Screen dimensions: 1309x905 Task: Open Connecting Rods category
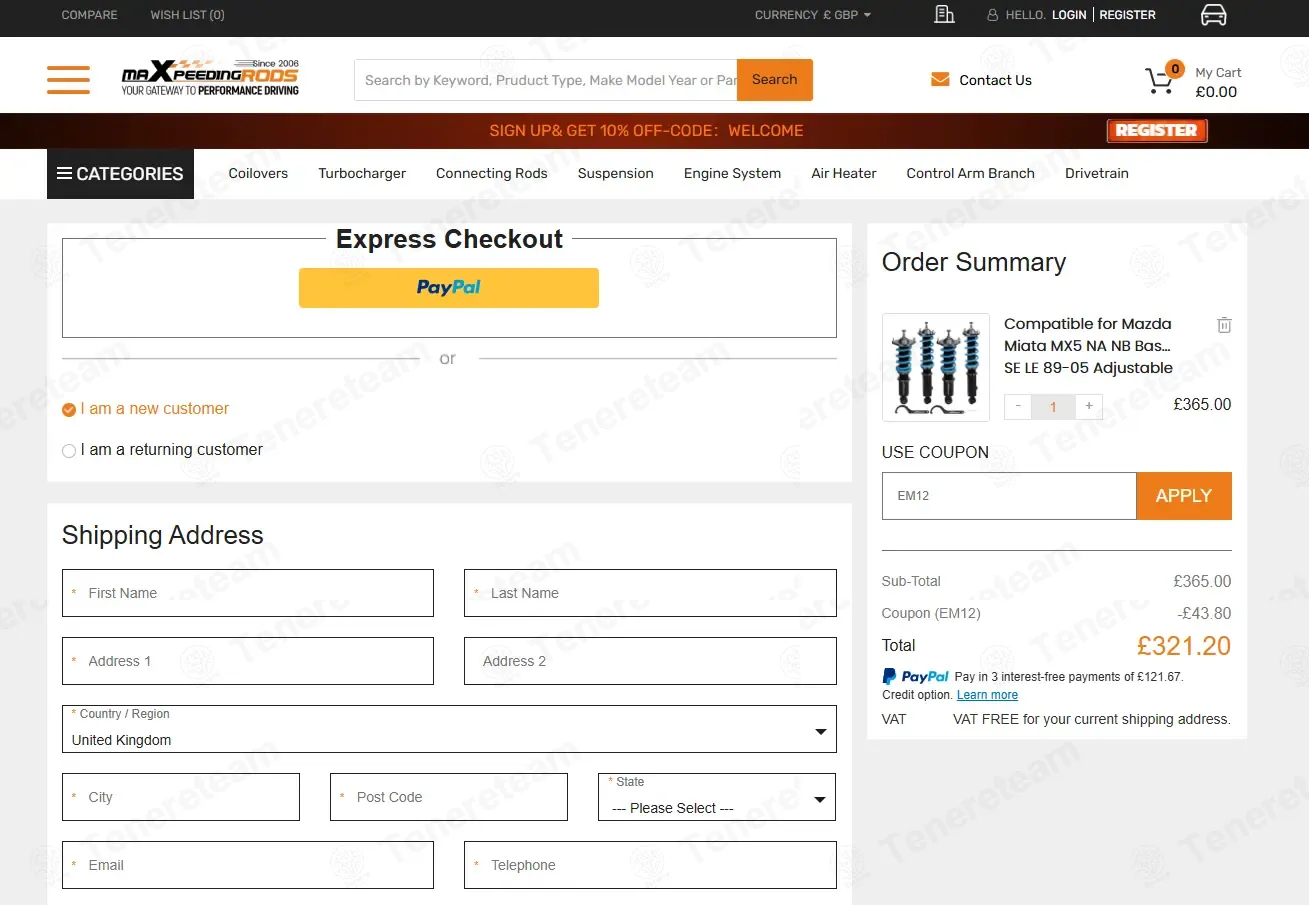coord(492,173)
